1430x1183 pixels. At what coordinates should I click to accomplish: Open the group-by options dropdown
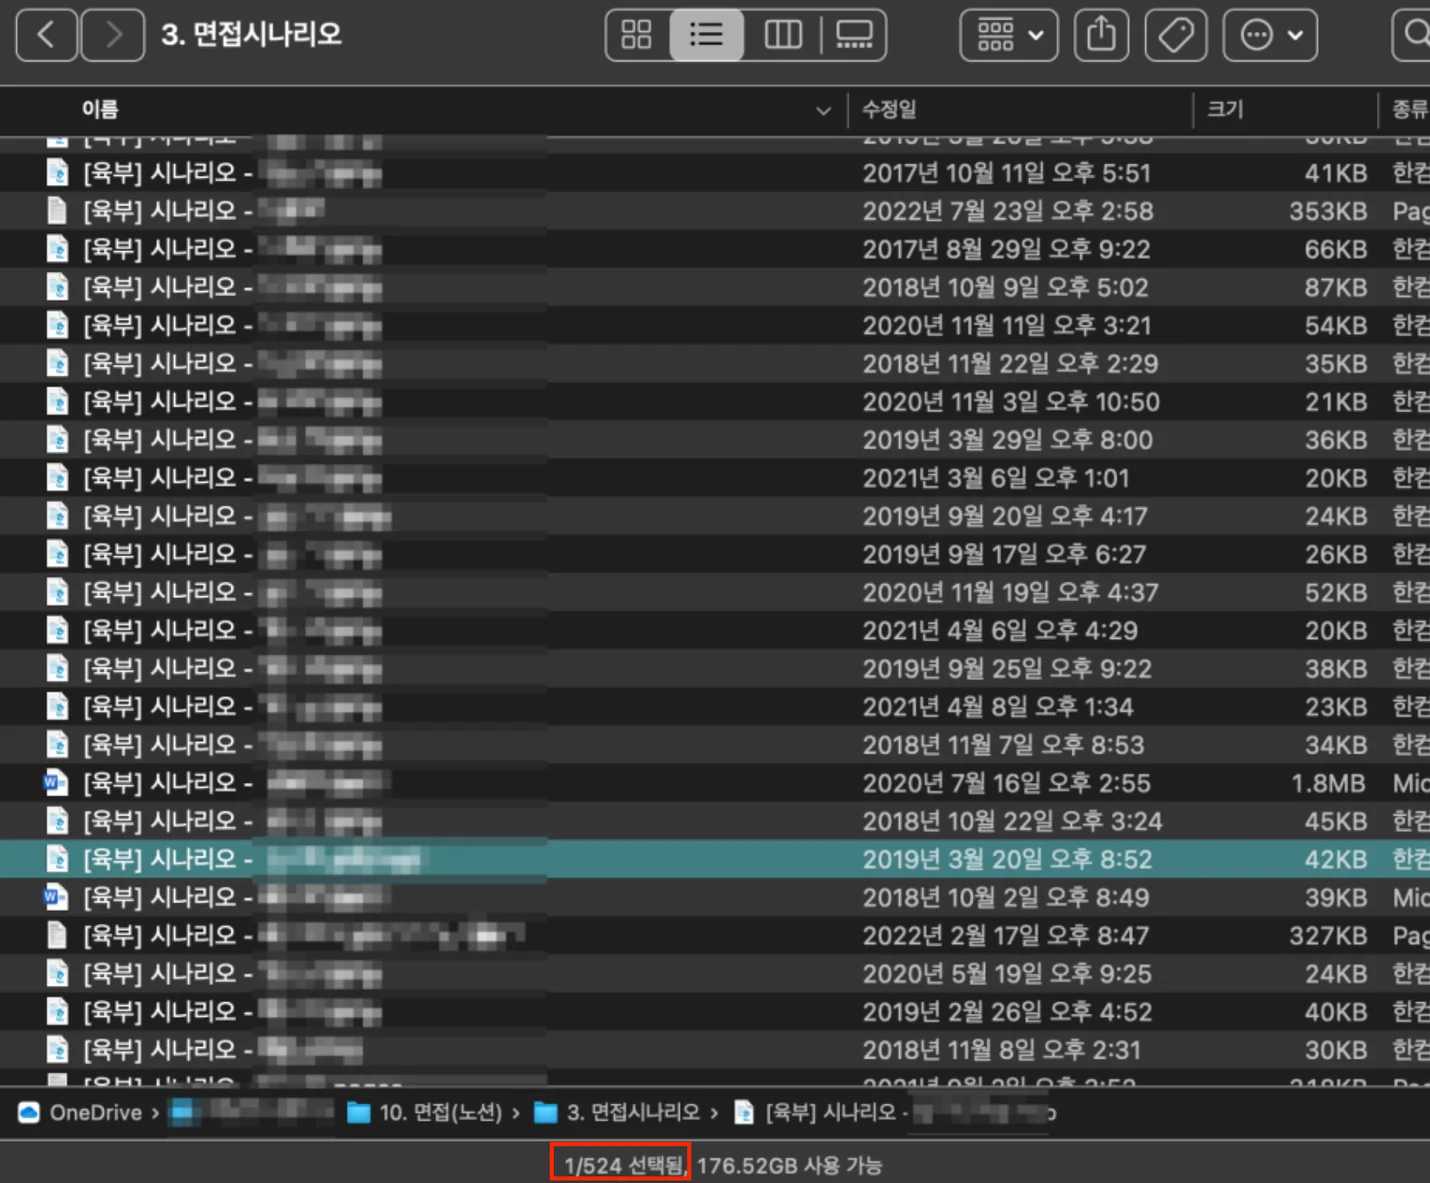1009,35
